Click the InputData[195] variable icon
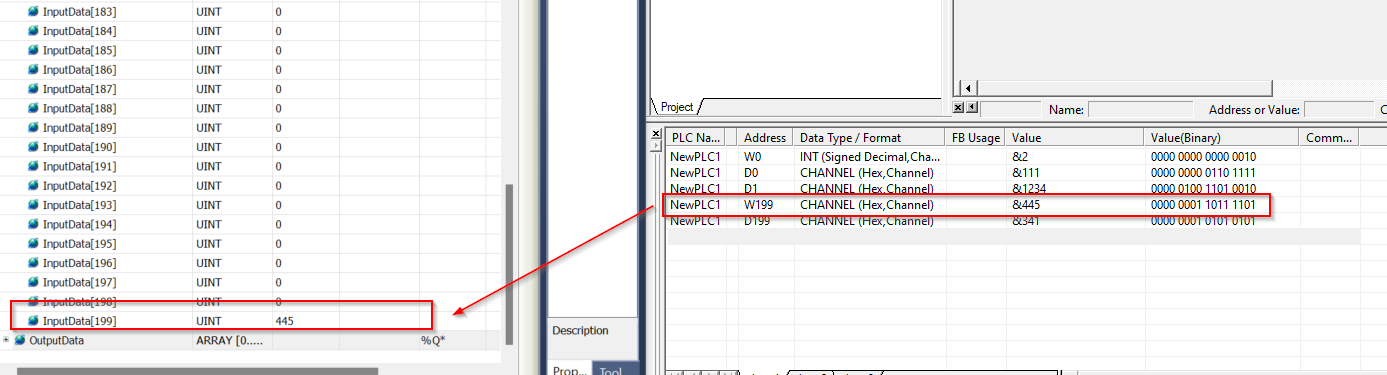Image resolution: width=1387 pixels, height=375 pixels. tap(33, 244)
